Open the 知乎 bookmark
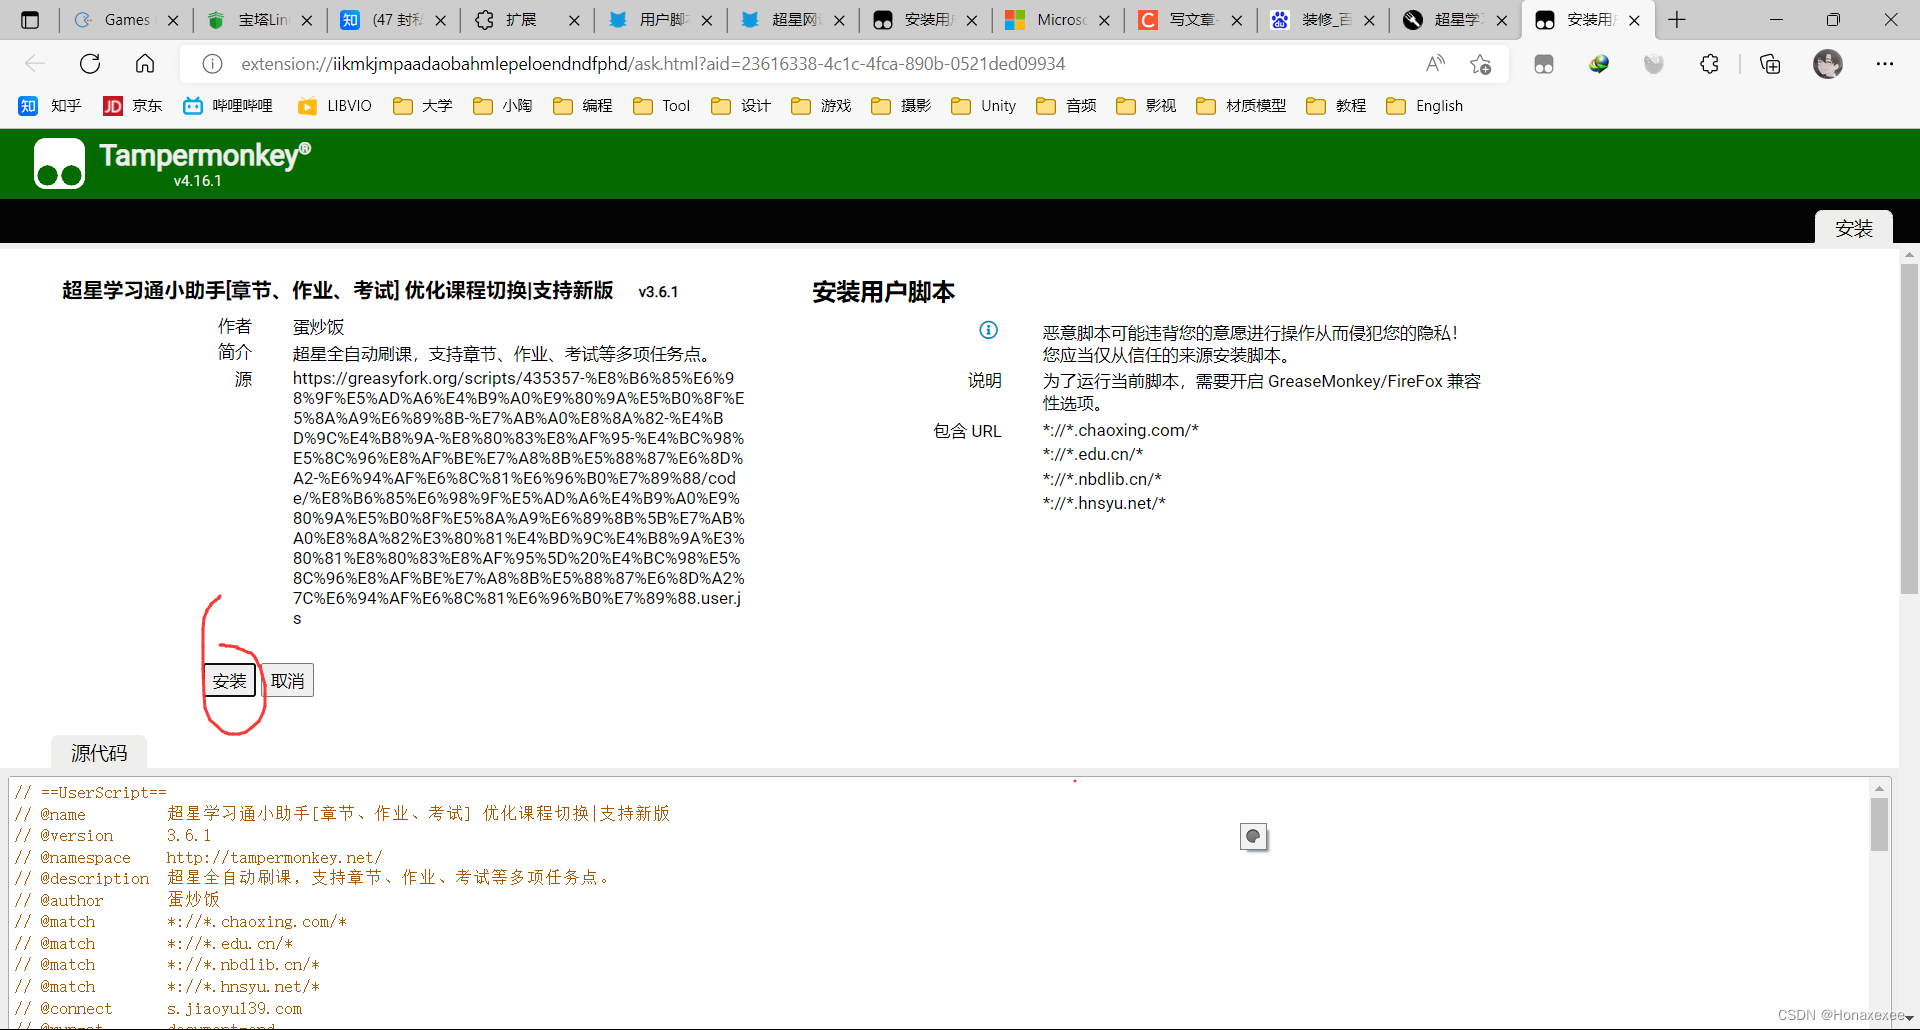This screenshot has width=1920, height=1030. pyautogui.click(x=50, y=106)
